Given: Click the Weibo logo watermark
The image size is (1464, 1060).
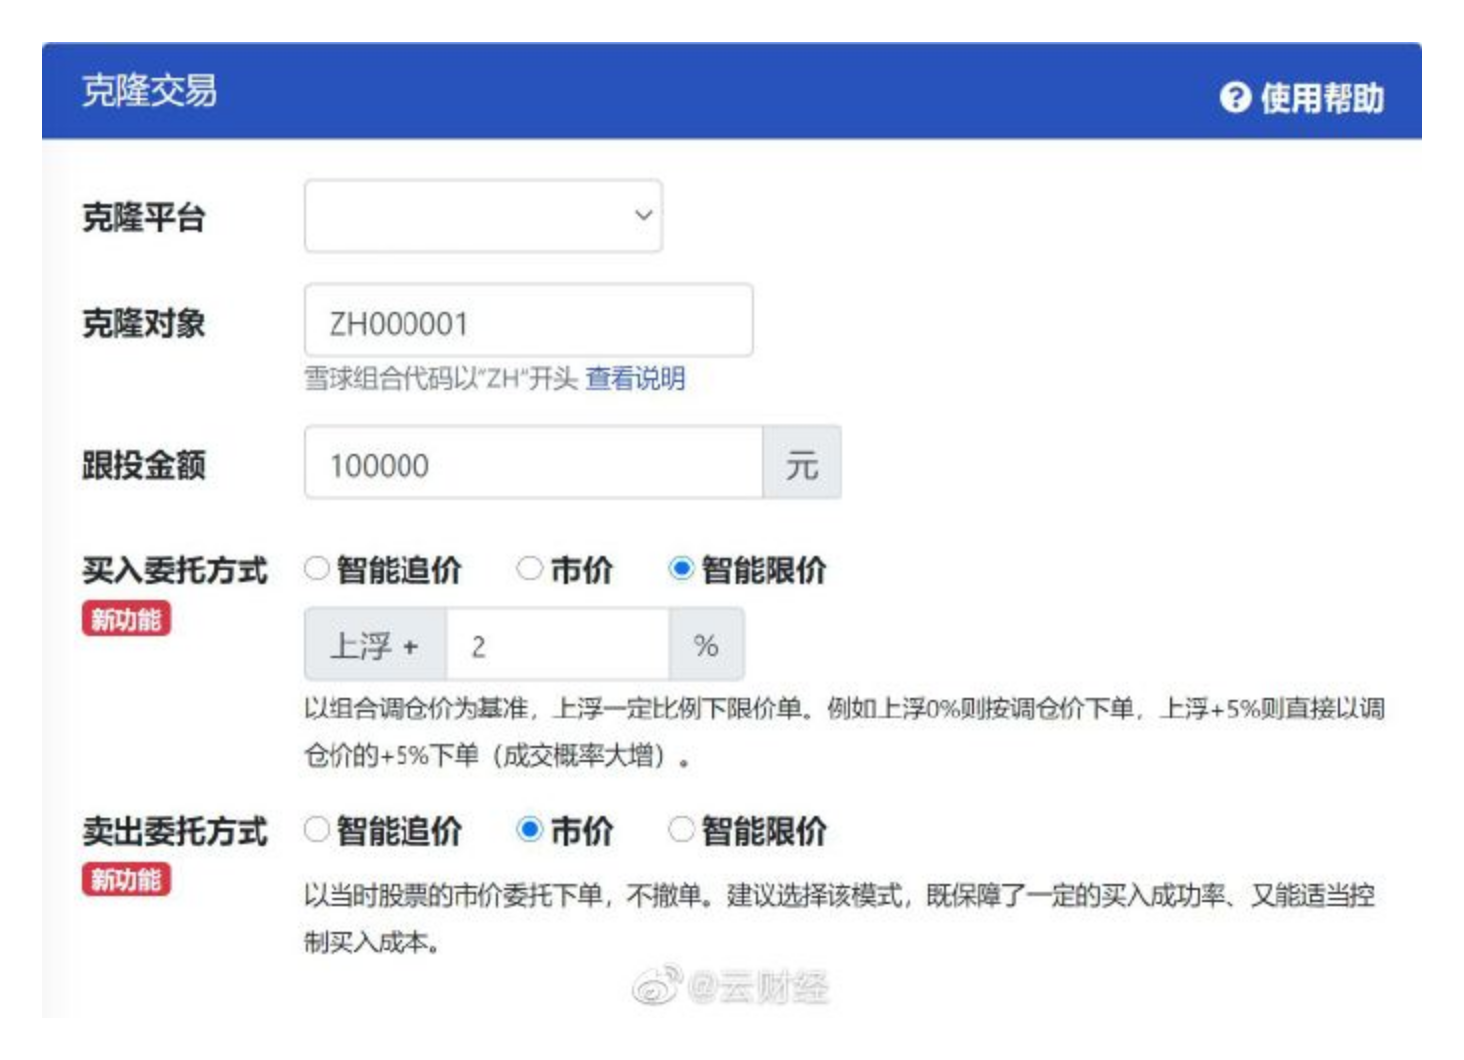Looking at the screenshot, I should [657, 986].
